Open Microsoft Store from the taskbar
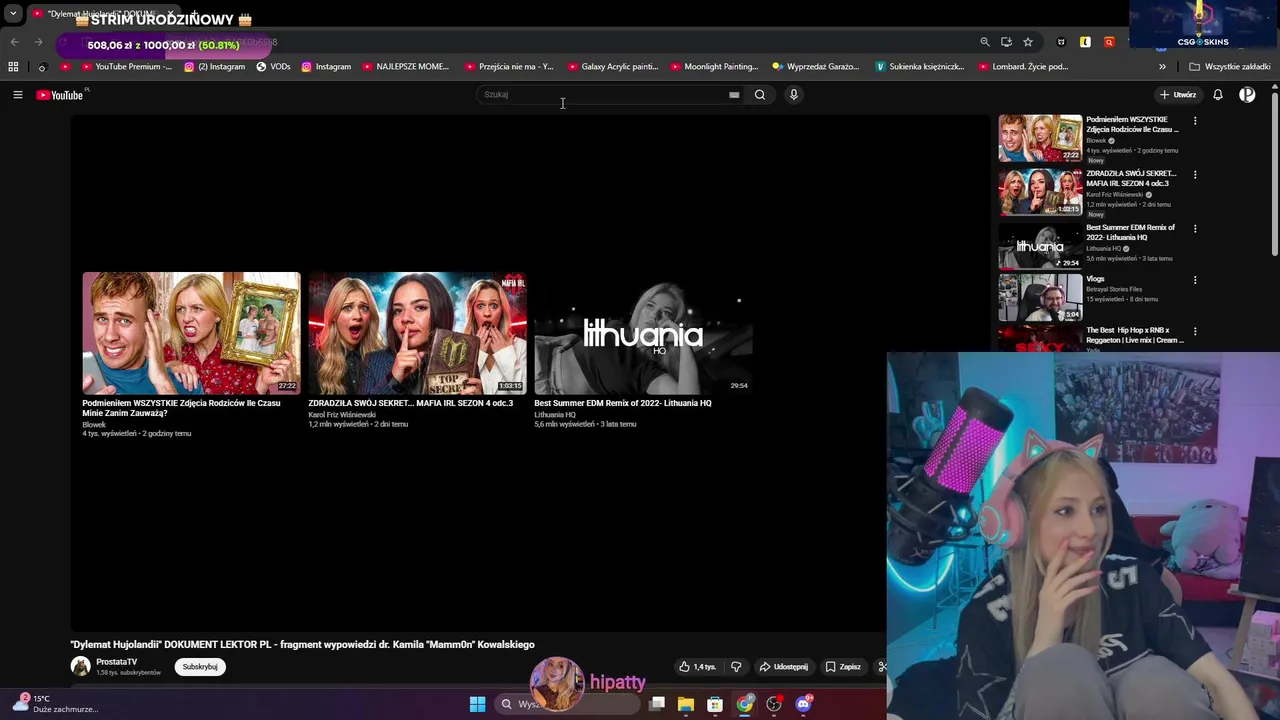 click(x=715, y=704)
